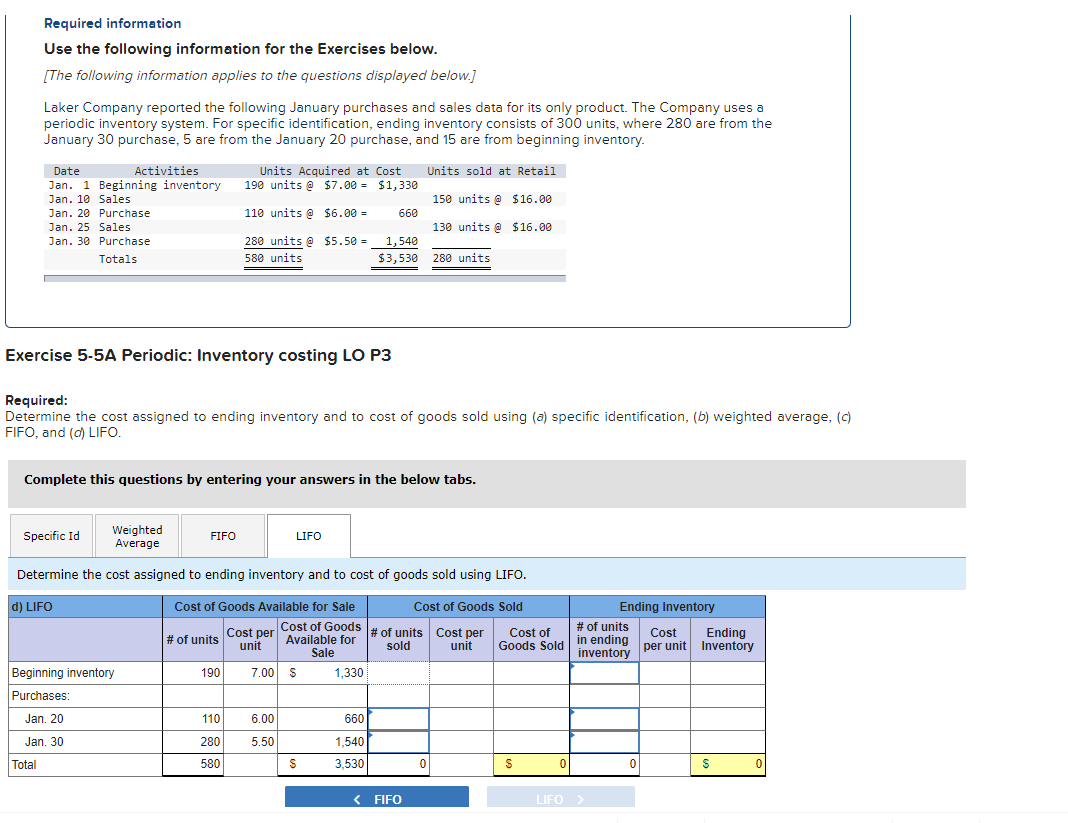Click the yellow Ending Inventory total cell

(x=727, y=764)
